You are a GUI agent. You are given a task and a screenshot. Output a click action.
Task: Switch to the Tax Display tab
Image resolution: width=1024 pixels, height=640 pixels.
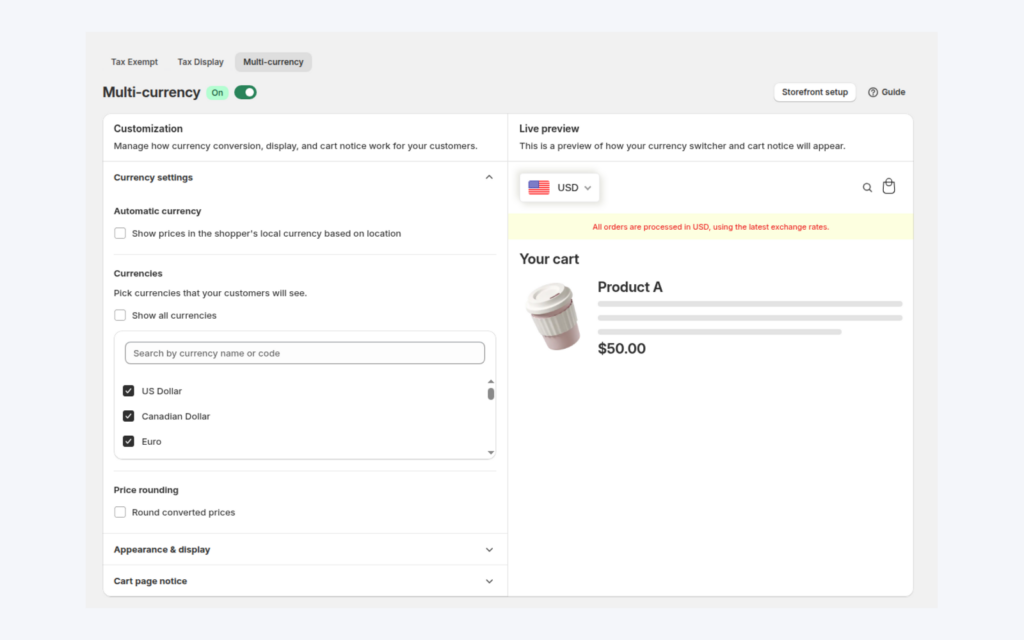click(x=200, y=62)
